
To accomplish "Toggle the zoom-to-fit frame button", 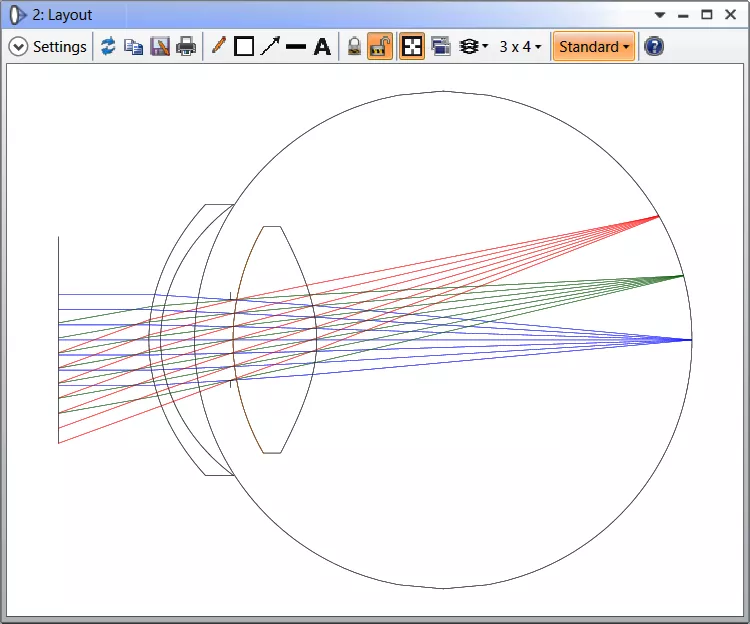I will coord(412,47).
